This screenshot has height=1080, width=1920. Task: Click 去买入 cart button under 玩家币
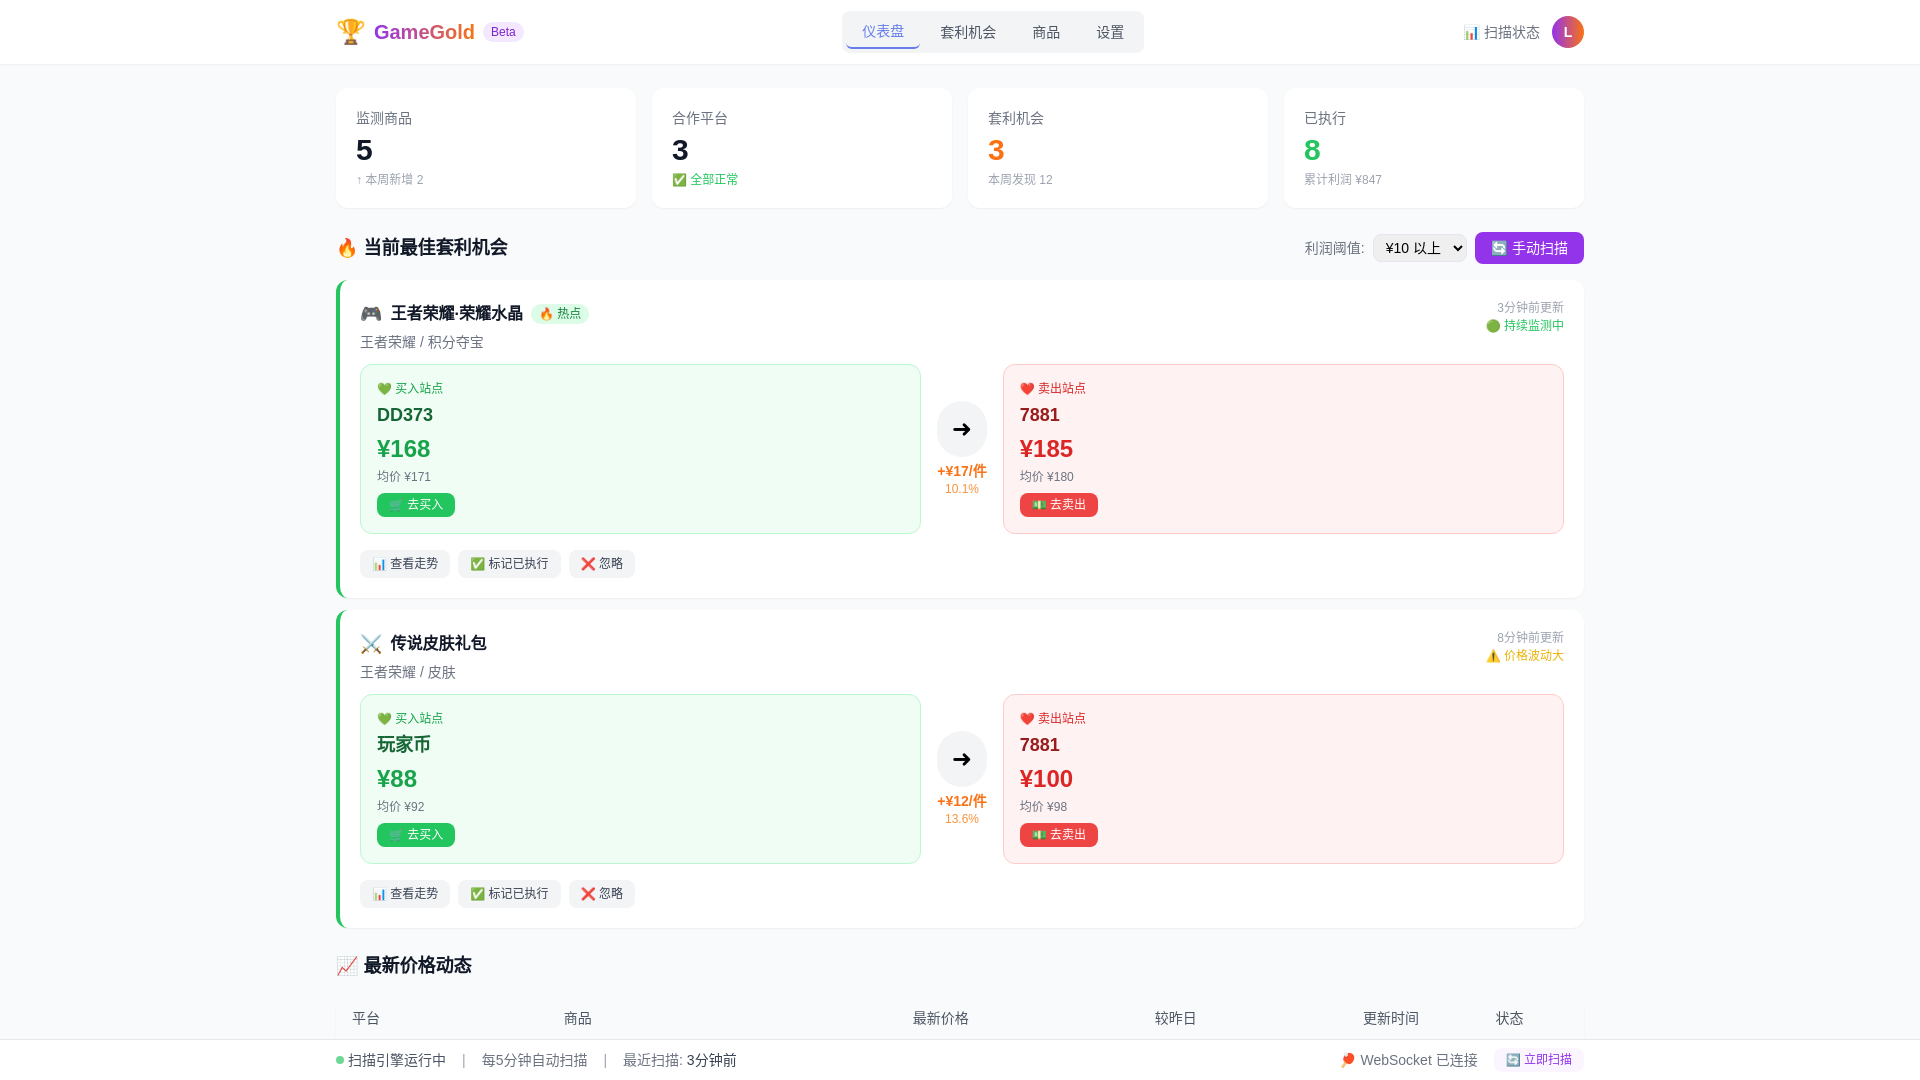pos(415,835)
